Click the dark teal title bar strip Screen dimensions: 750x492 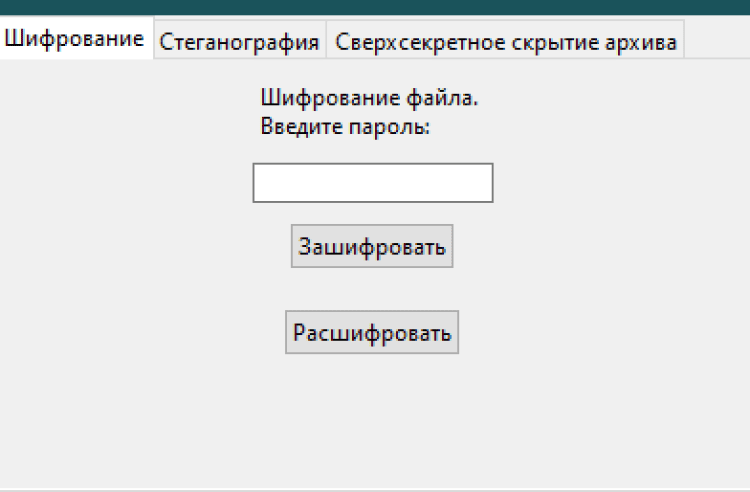point(375,7)
